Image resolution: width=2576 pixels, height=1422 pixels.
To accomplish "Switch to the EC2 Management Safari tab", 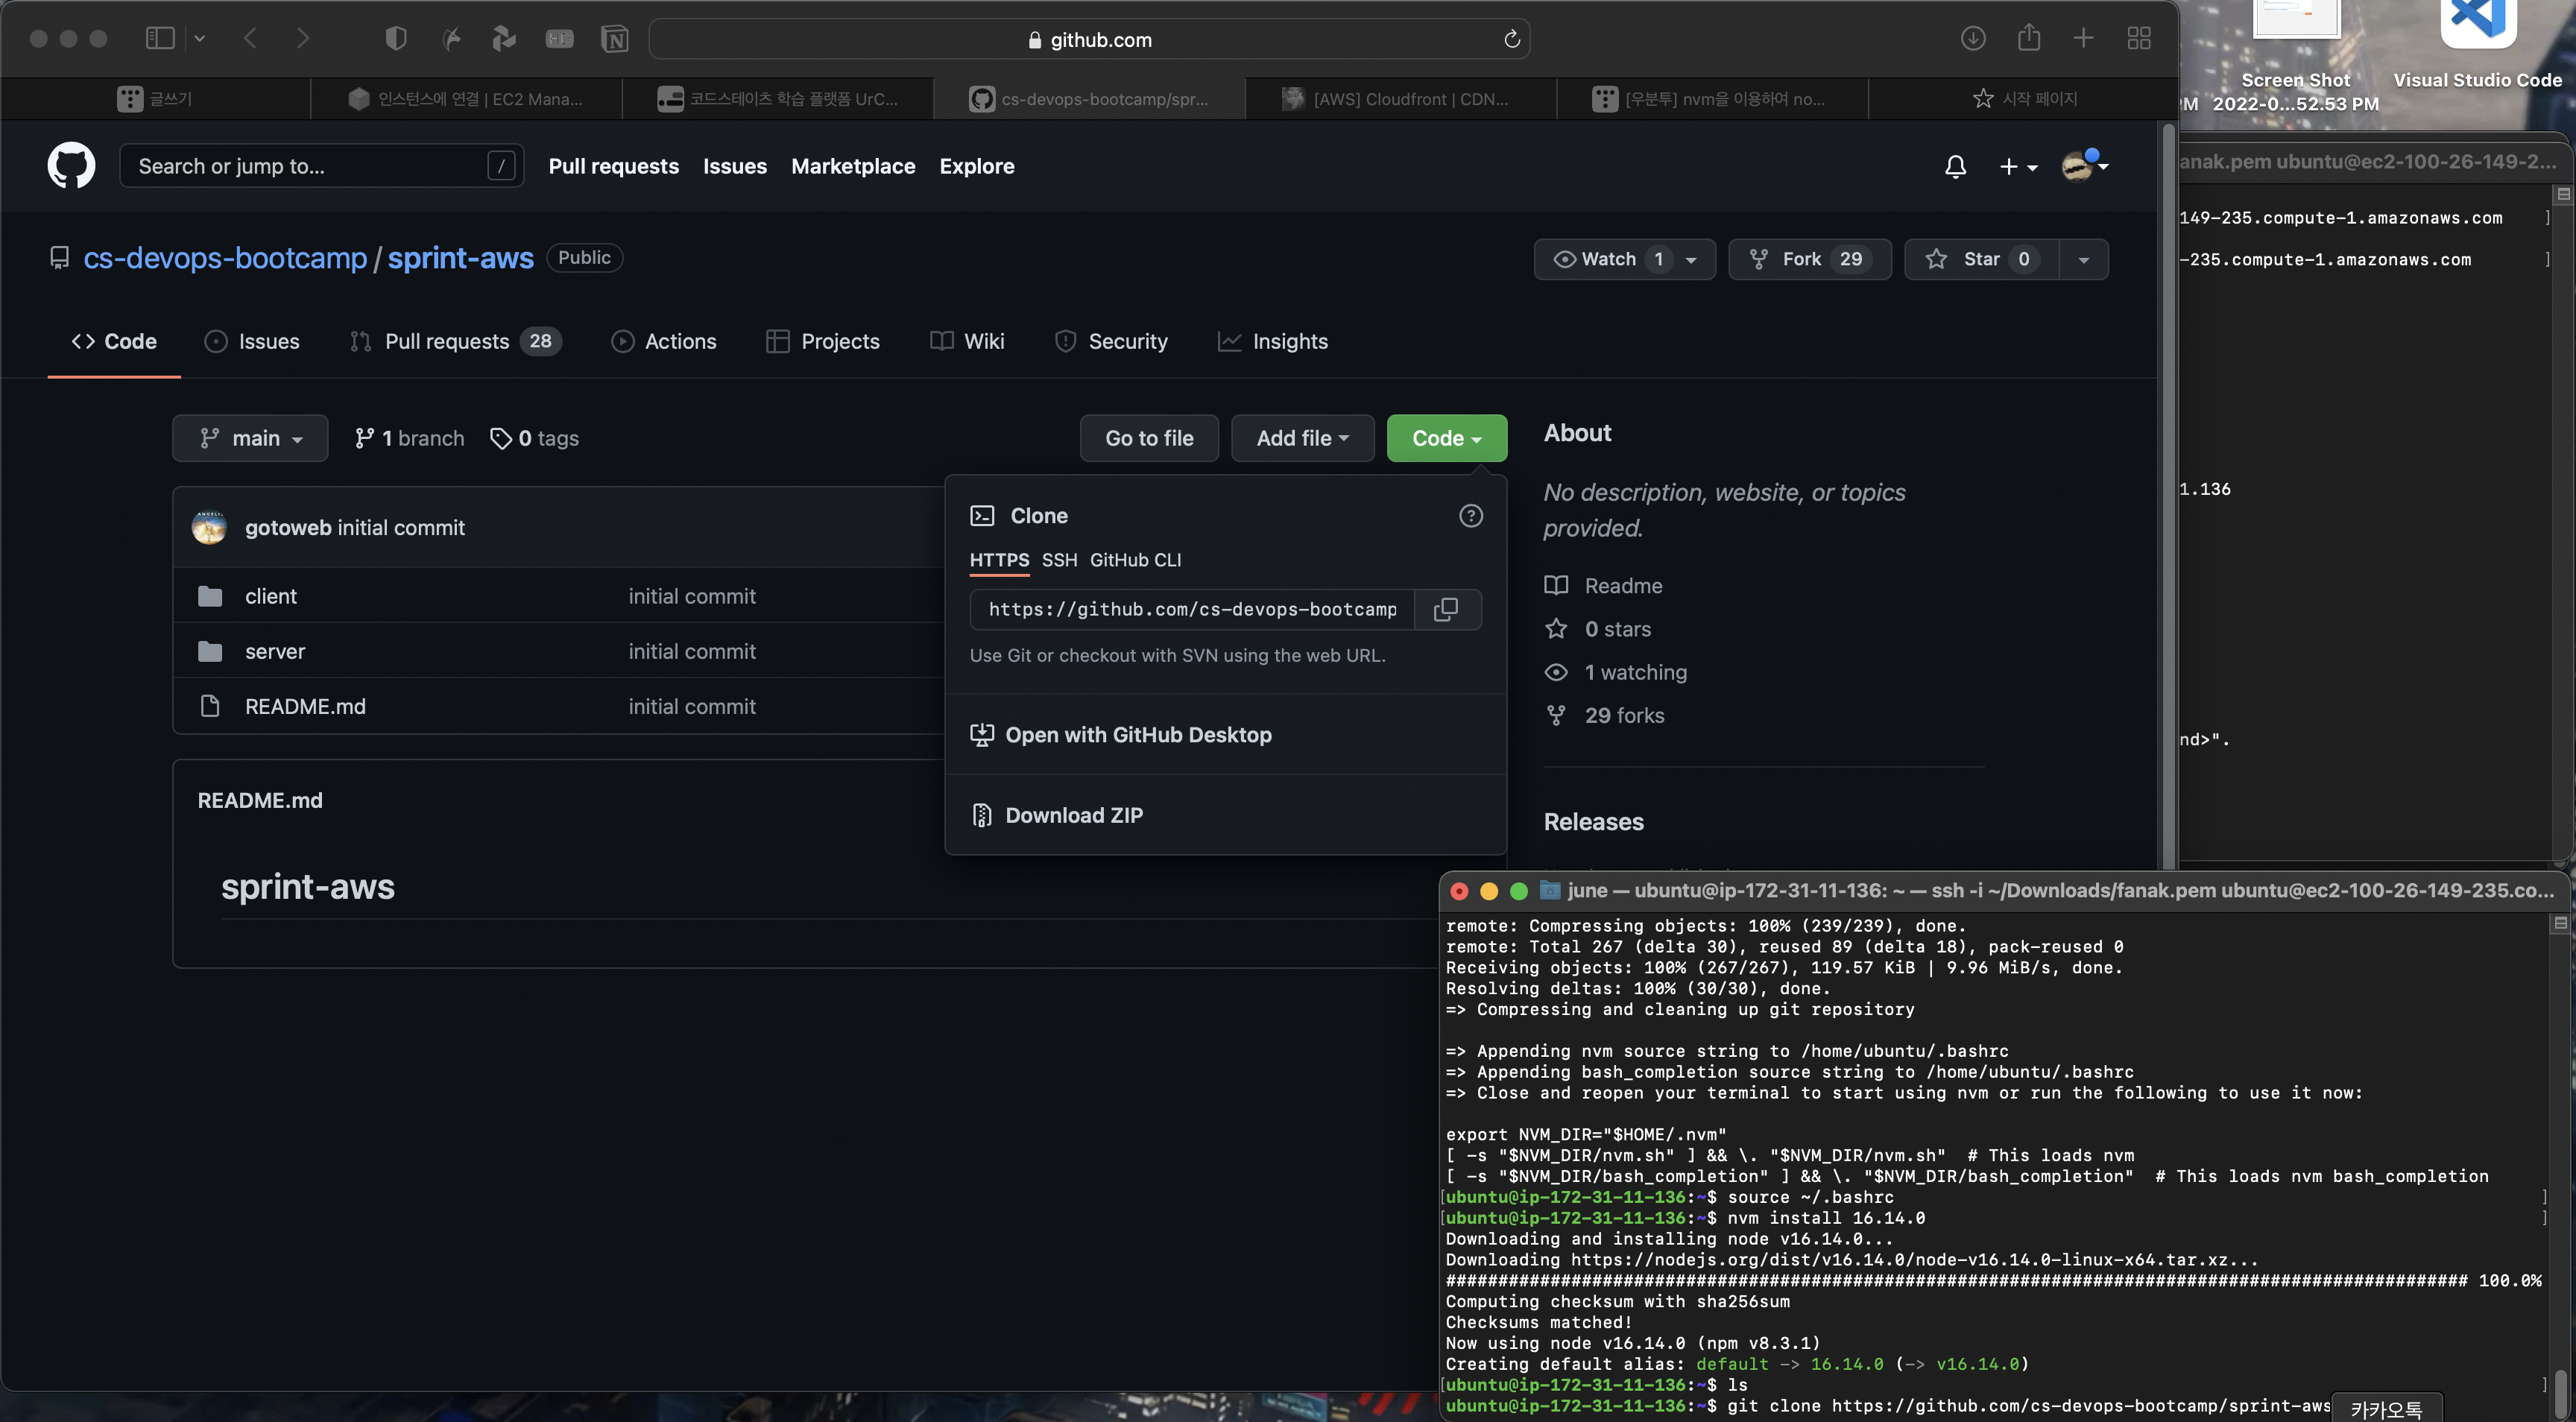I will (x=466, y=98).
